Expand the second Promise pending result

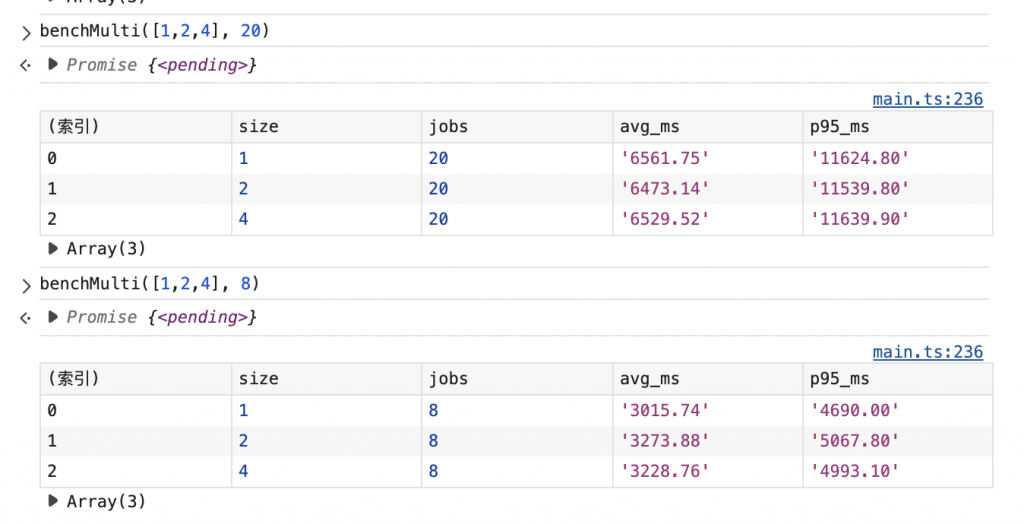tap(53, 317)
